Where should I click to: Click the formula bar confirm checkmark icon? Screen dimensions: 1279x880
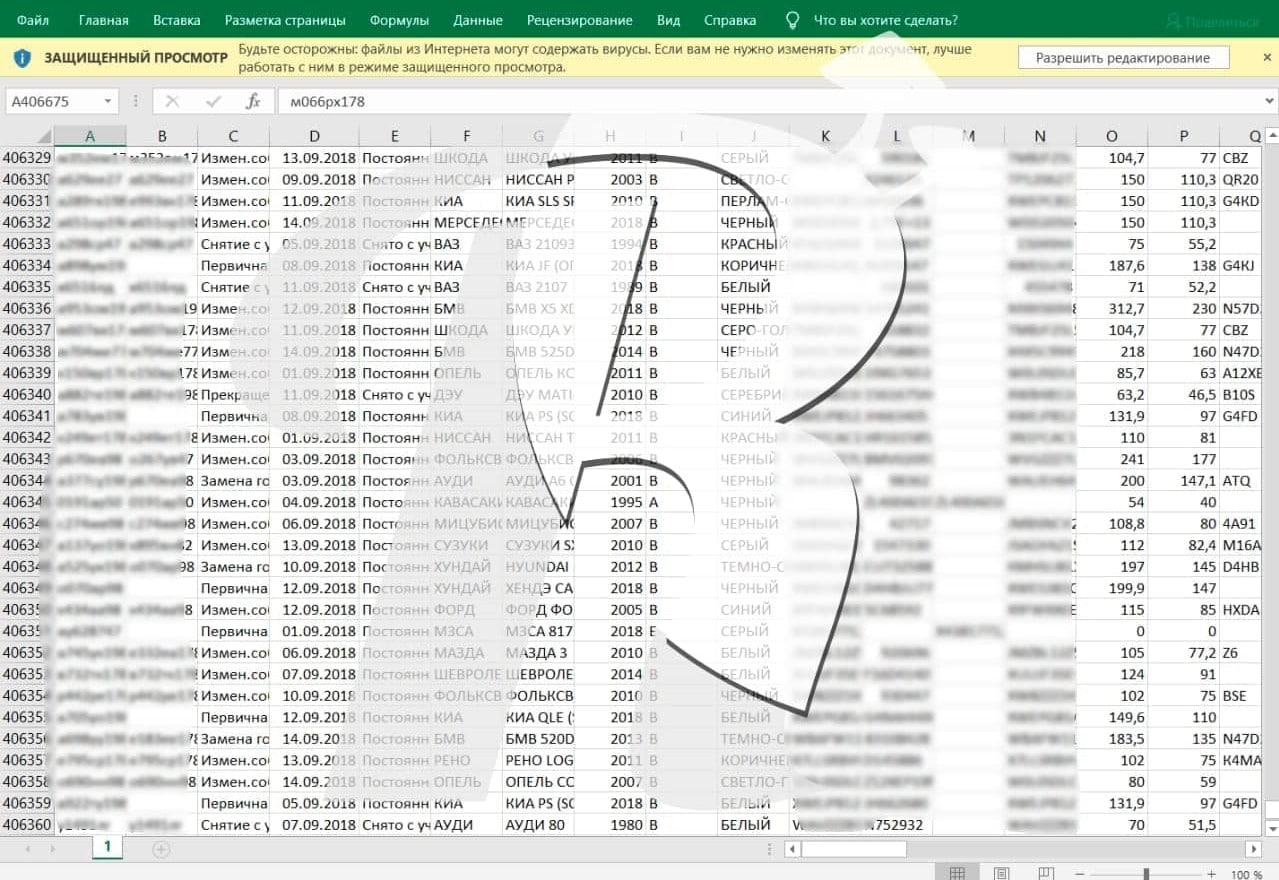[213, 101]
